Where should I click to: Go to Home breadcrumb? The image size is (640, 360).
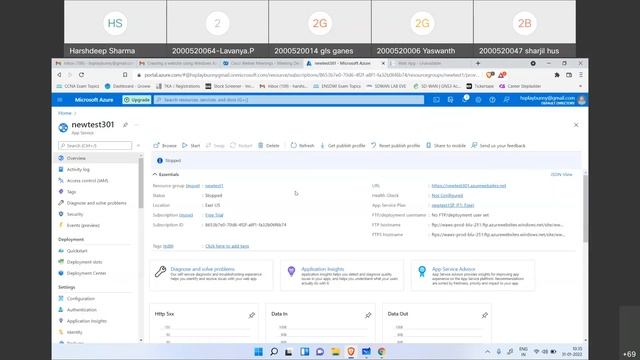click(x=64, y=113)
